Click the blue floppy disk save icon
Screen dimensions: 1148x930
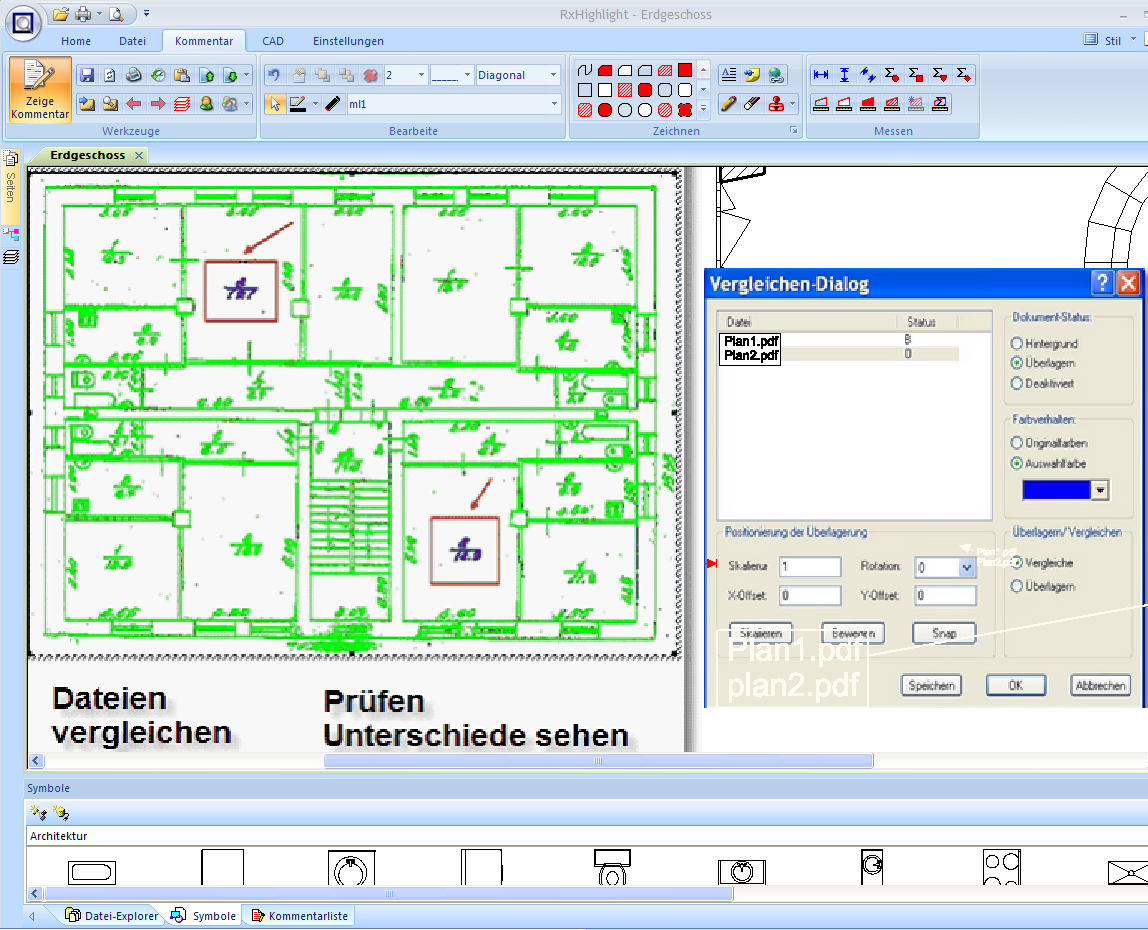87,75
